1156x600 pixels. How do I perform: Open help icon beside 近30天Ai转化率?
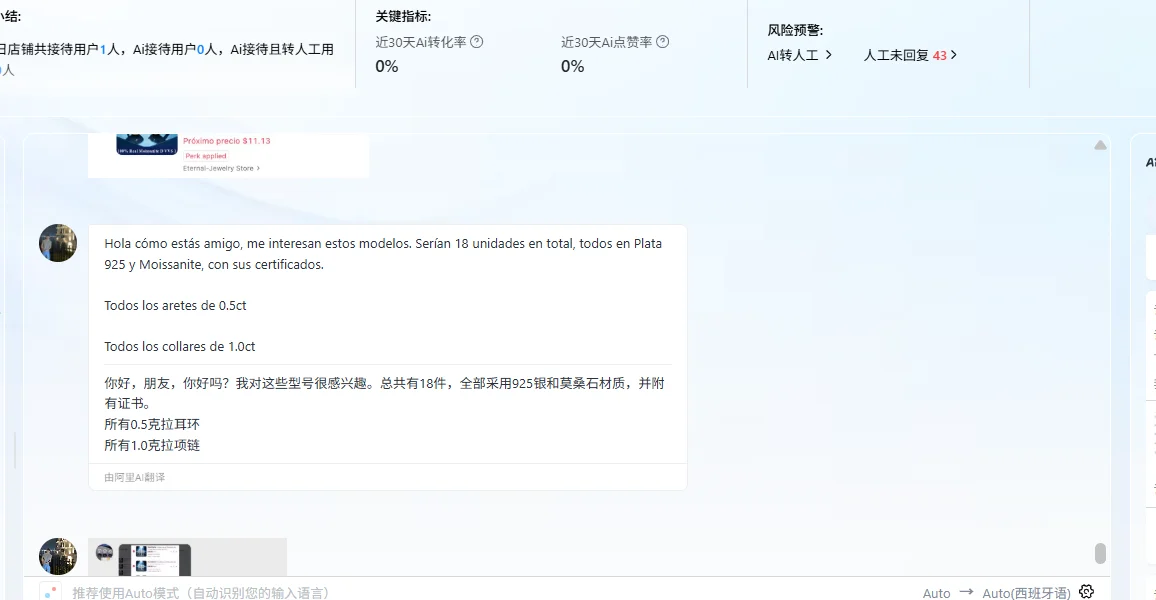click(477, 42)
